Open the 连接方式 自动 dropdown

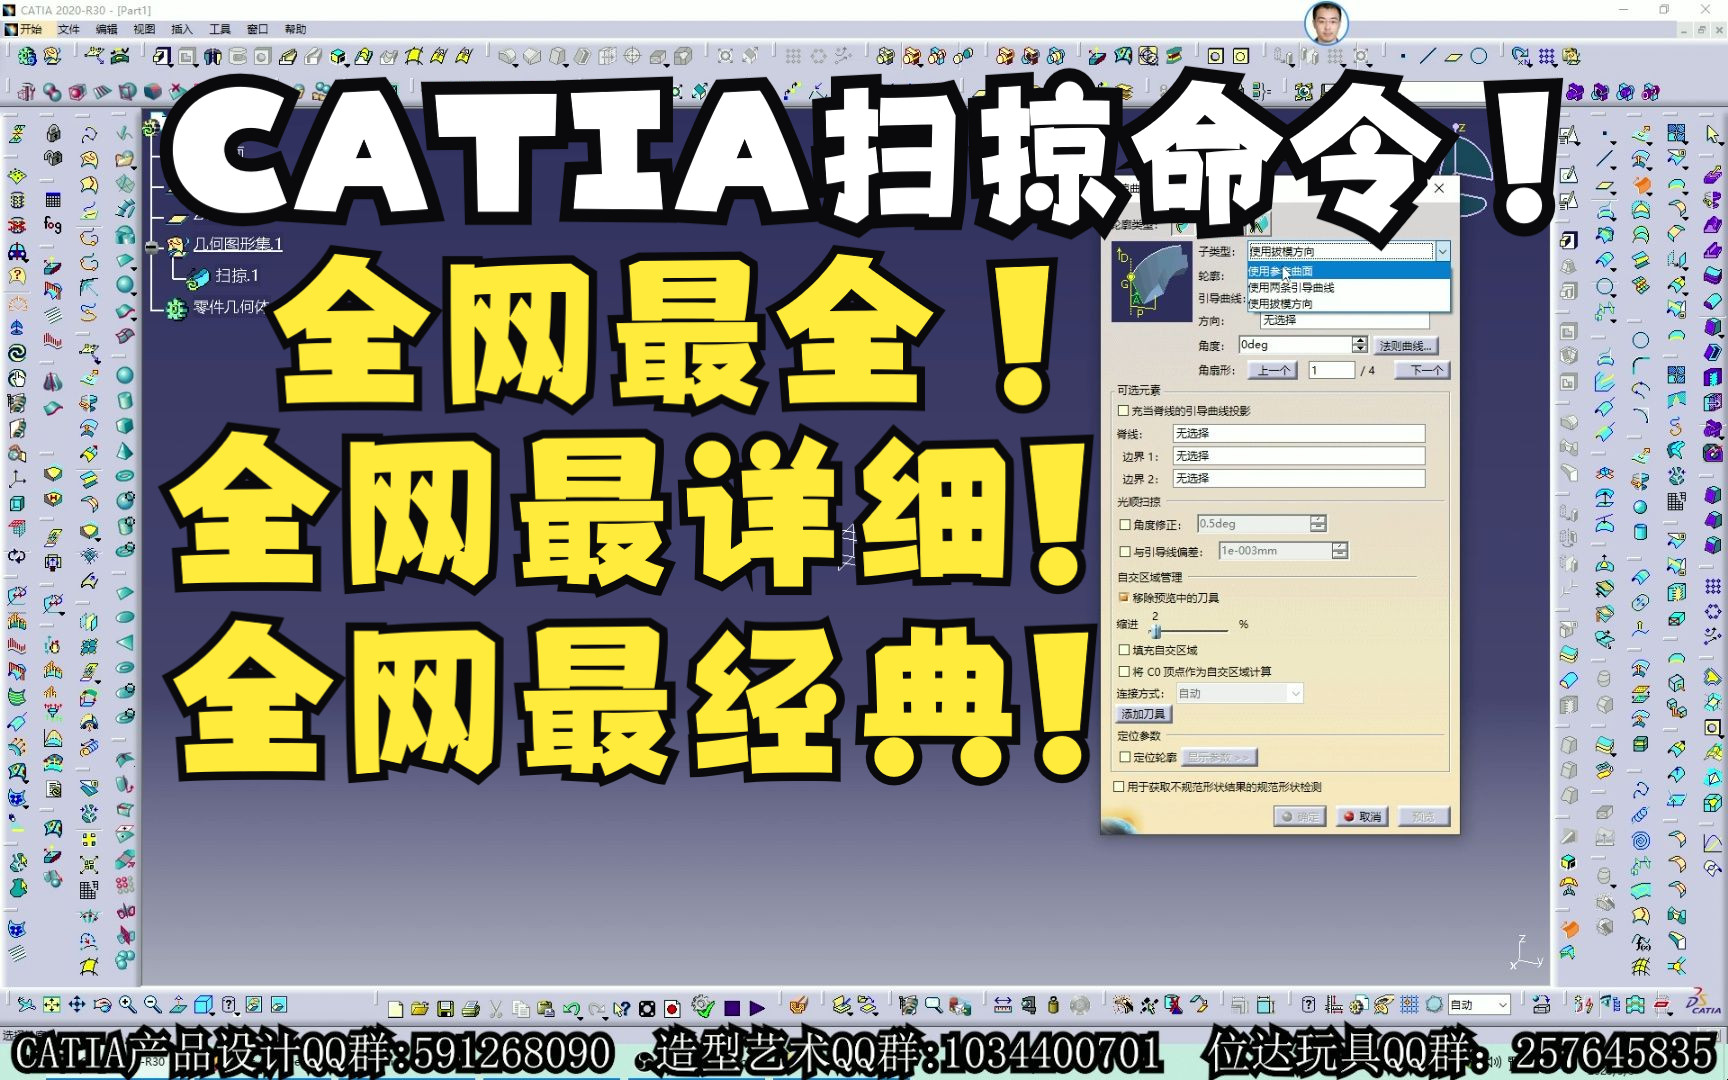1239,693
